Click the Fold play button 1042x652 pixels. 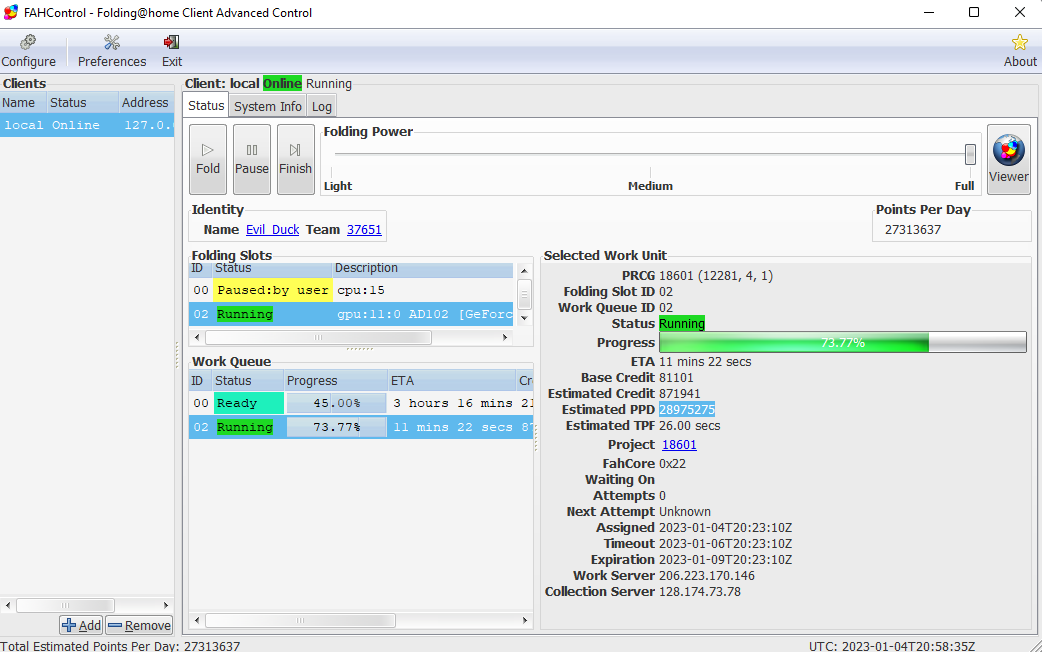(x=207, y=159)
